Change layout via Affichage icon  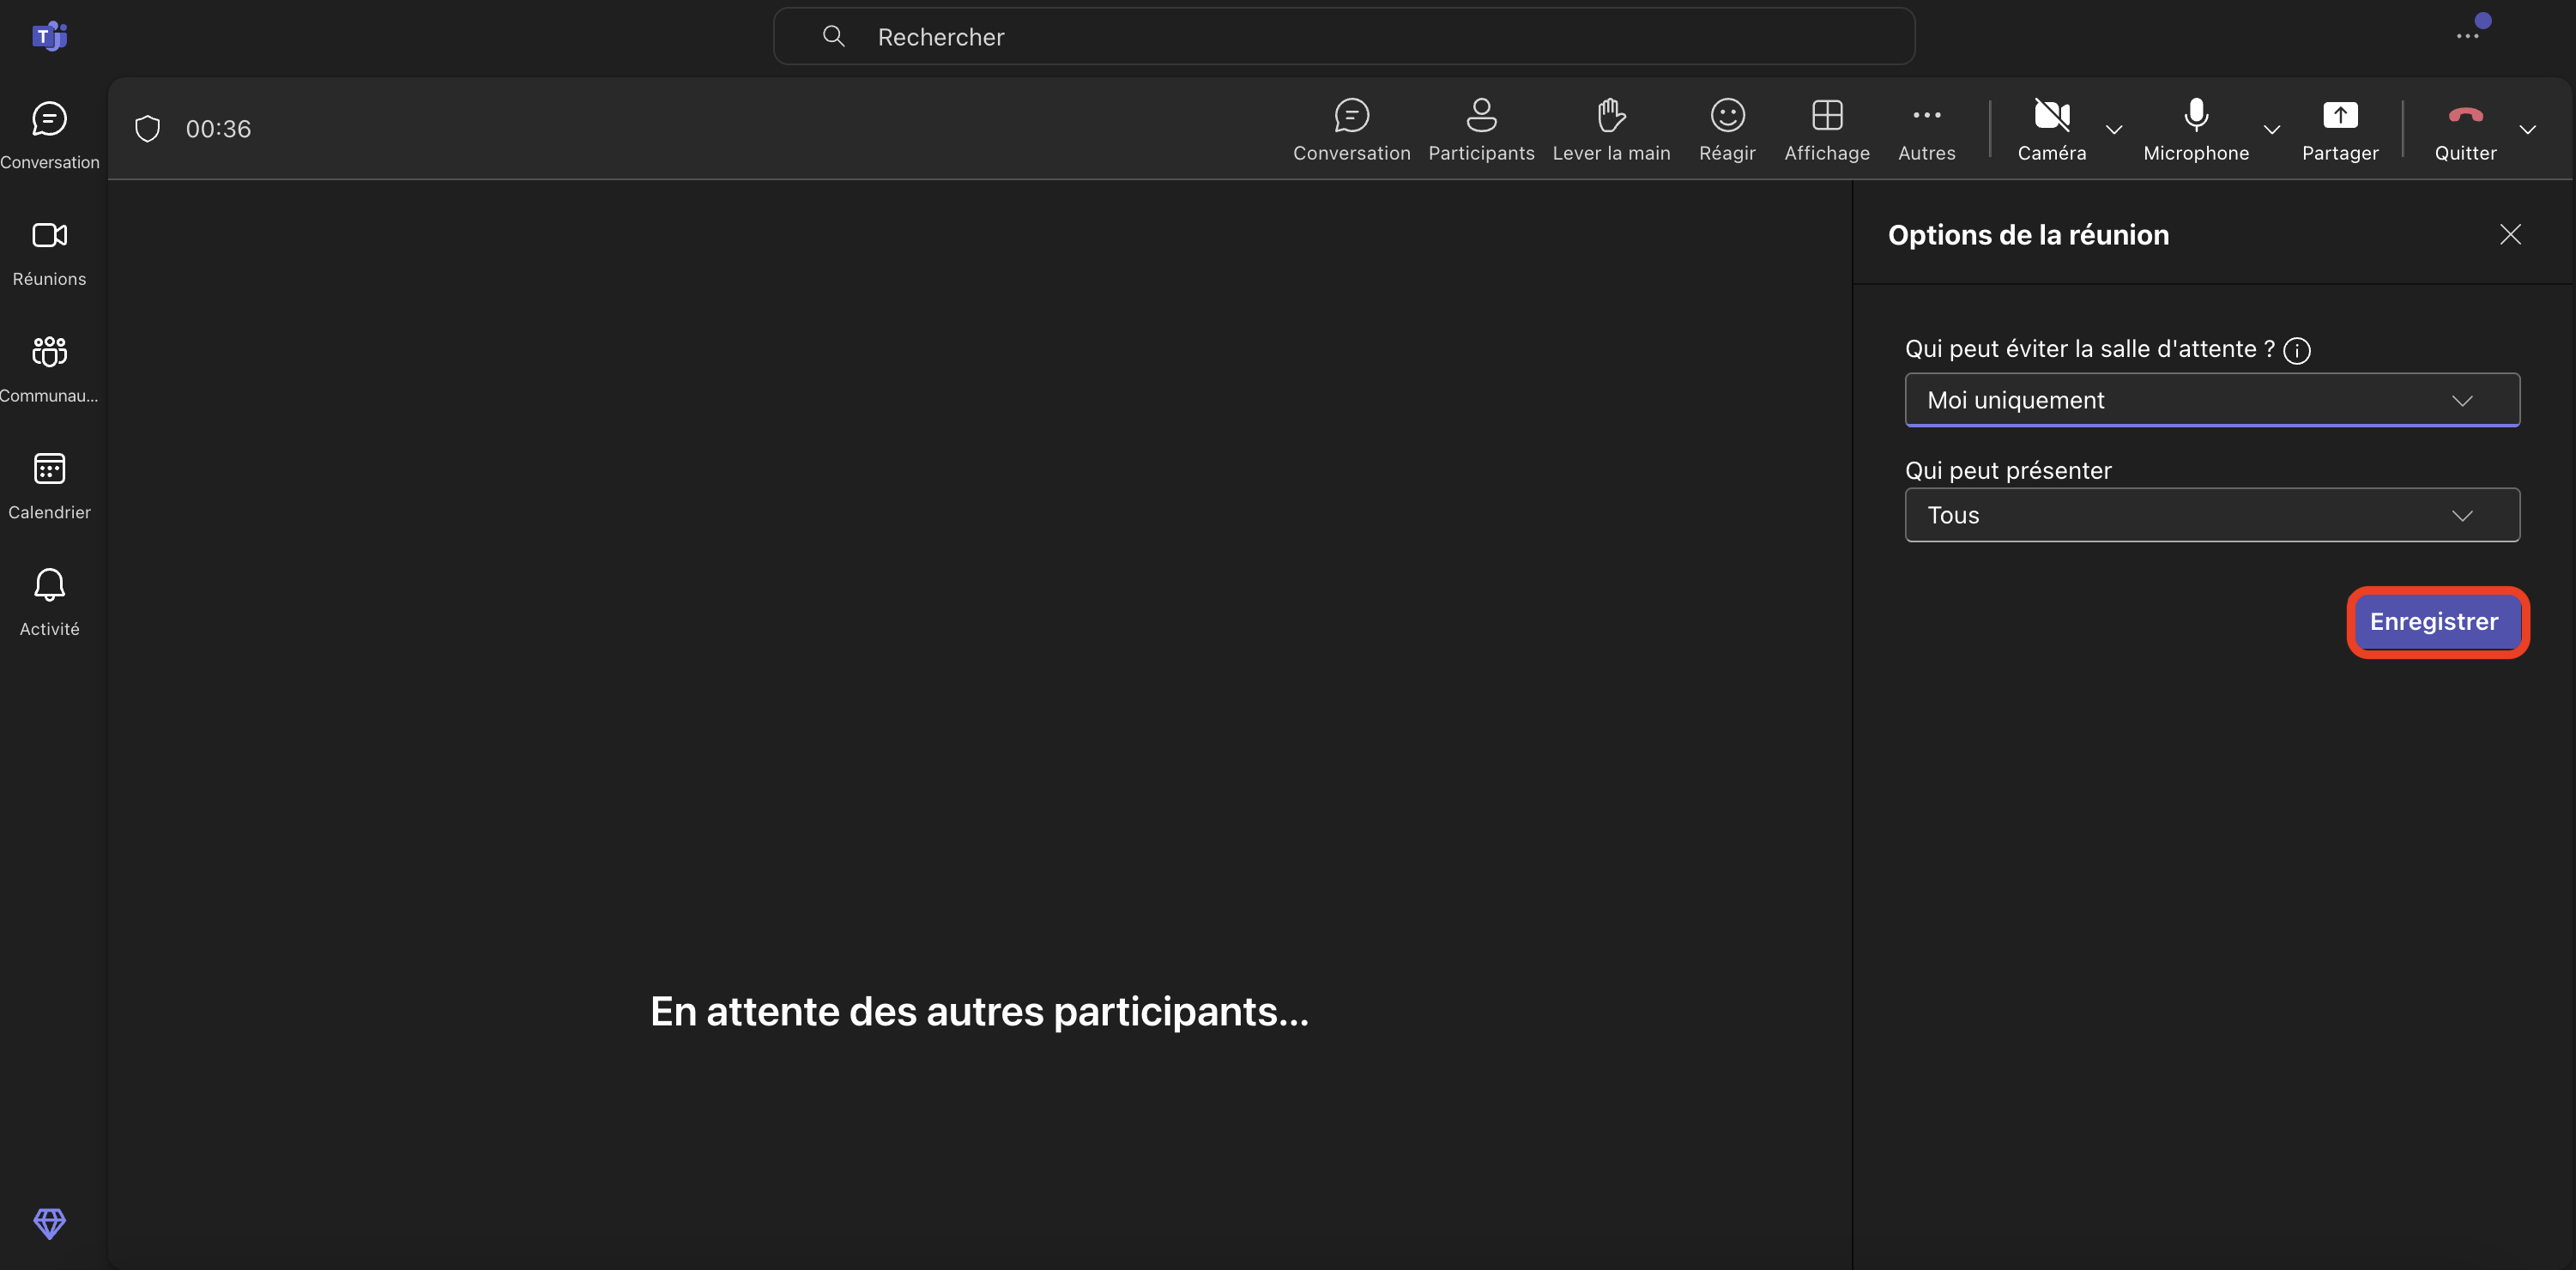pyautogui.click(x=1827, y=128)
